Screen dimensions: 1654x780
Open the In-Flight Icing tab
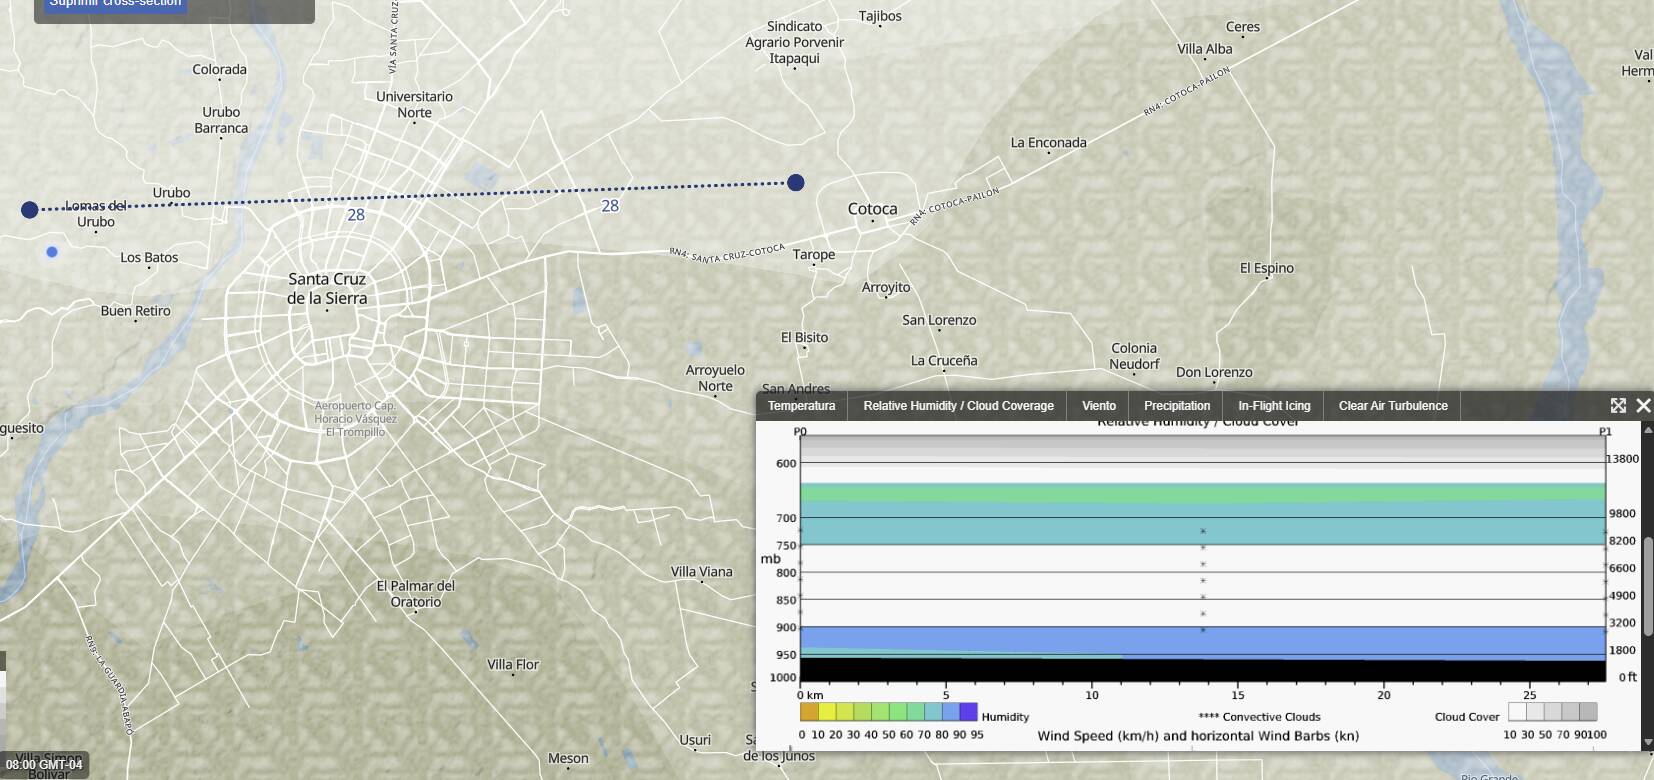coord(1273,406)
